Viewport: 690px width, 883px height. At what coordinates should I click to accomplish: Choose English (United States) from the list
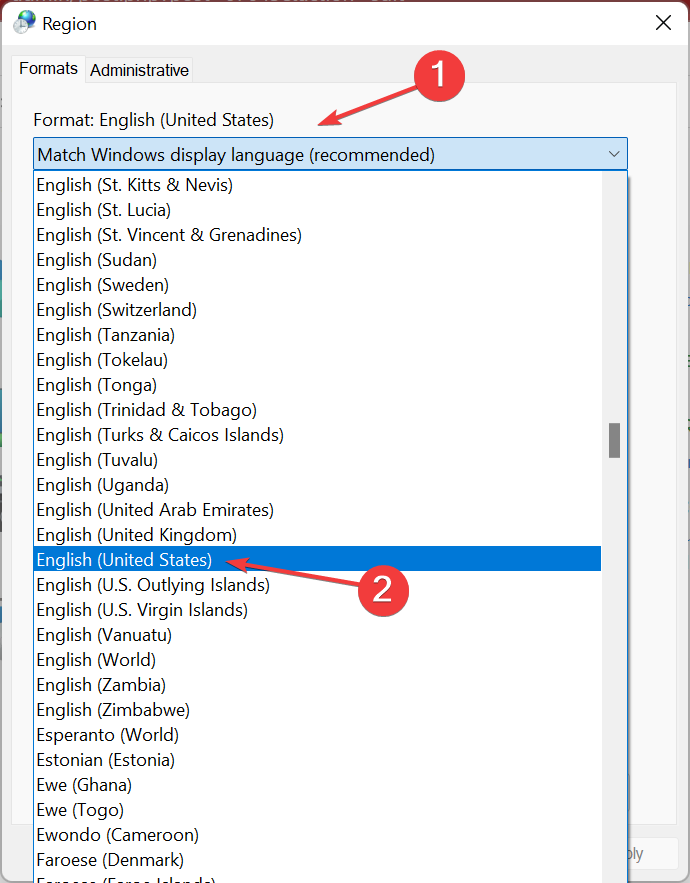(124, 560)
